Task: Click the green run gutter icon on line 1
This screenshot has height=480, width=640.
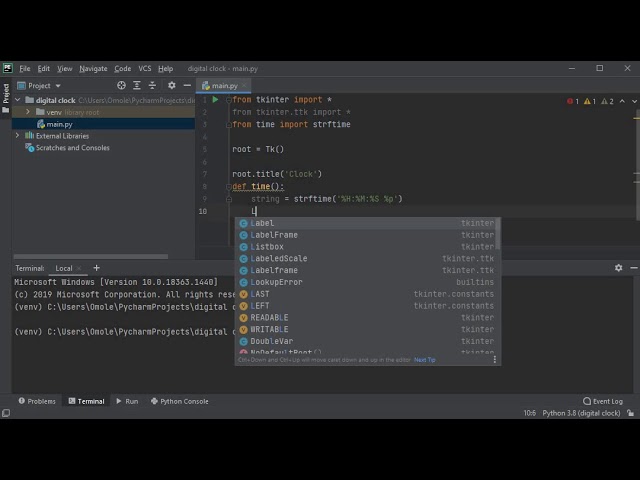Action: pyautogui.click(x=215, y=100)
